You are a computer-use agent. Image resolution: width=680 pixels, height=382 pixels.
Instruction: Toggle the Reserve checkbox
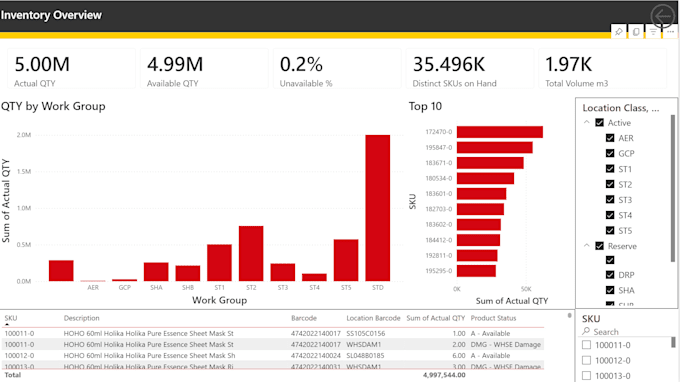pyautogui.click(x=599, y=246)
